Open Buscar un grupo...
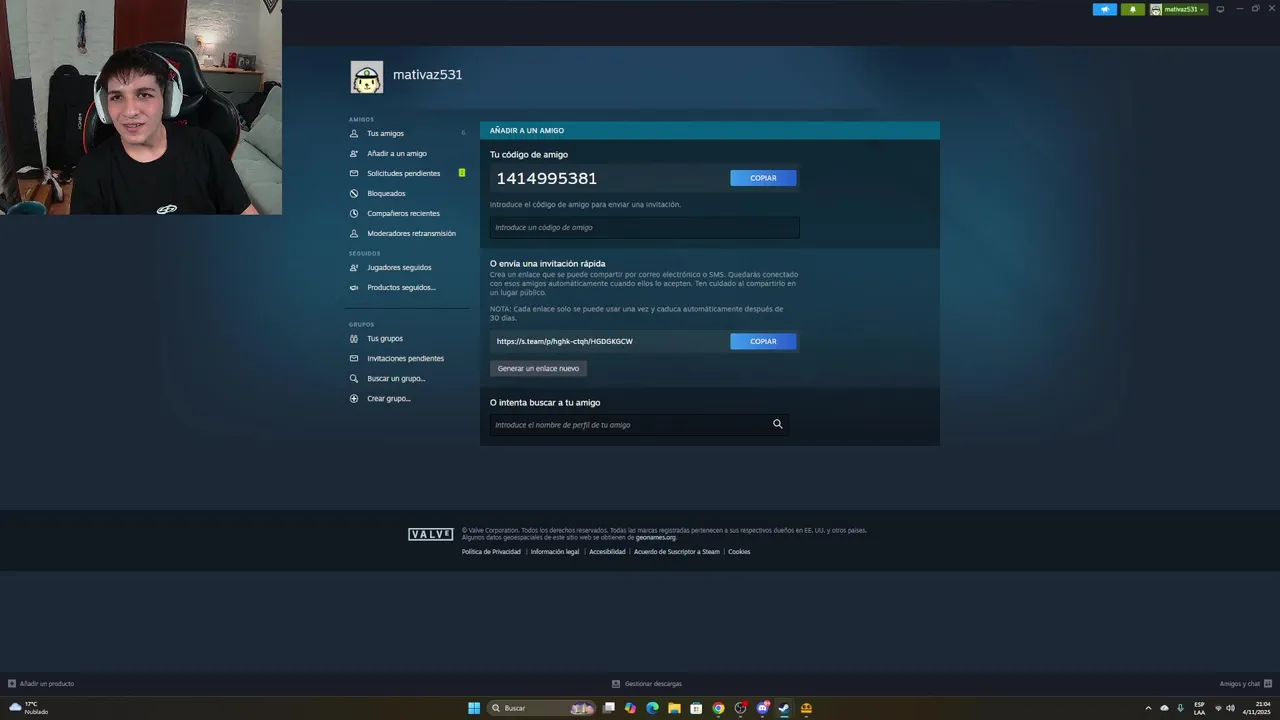 coord(396,378)
